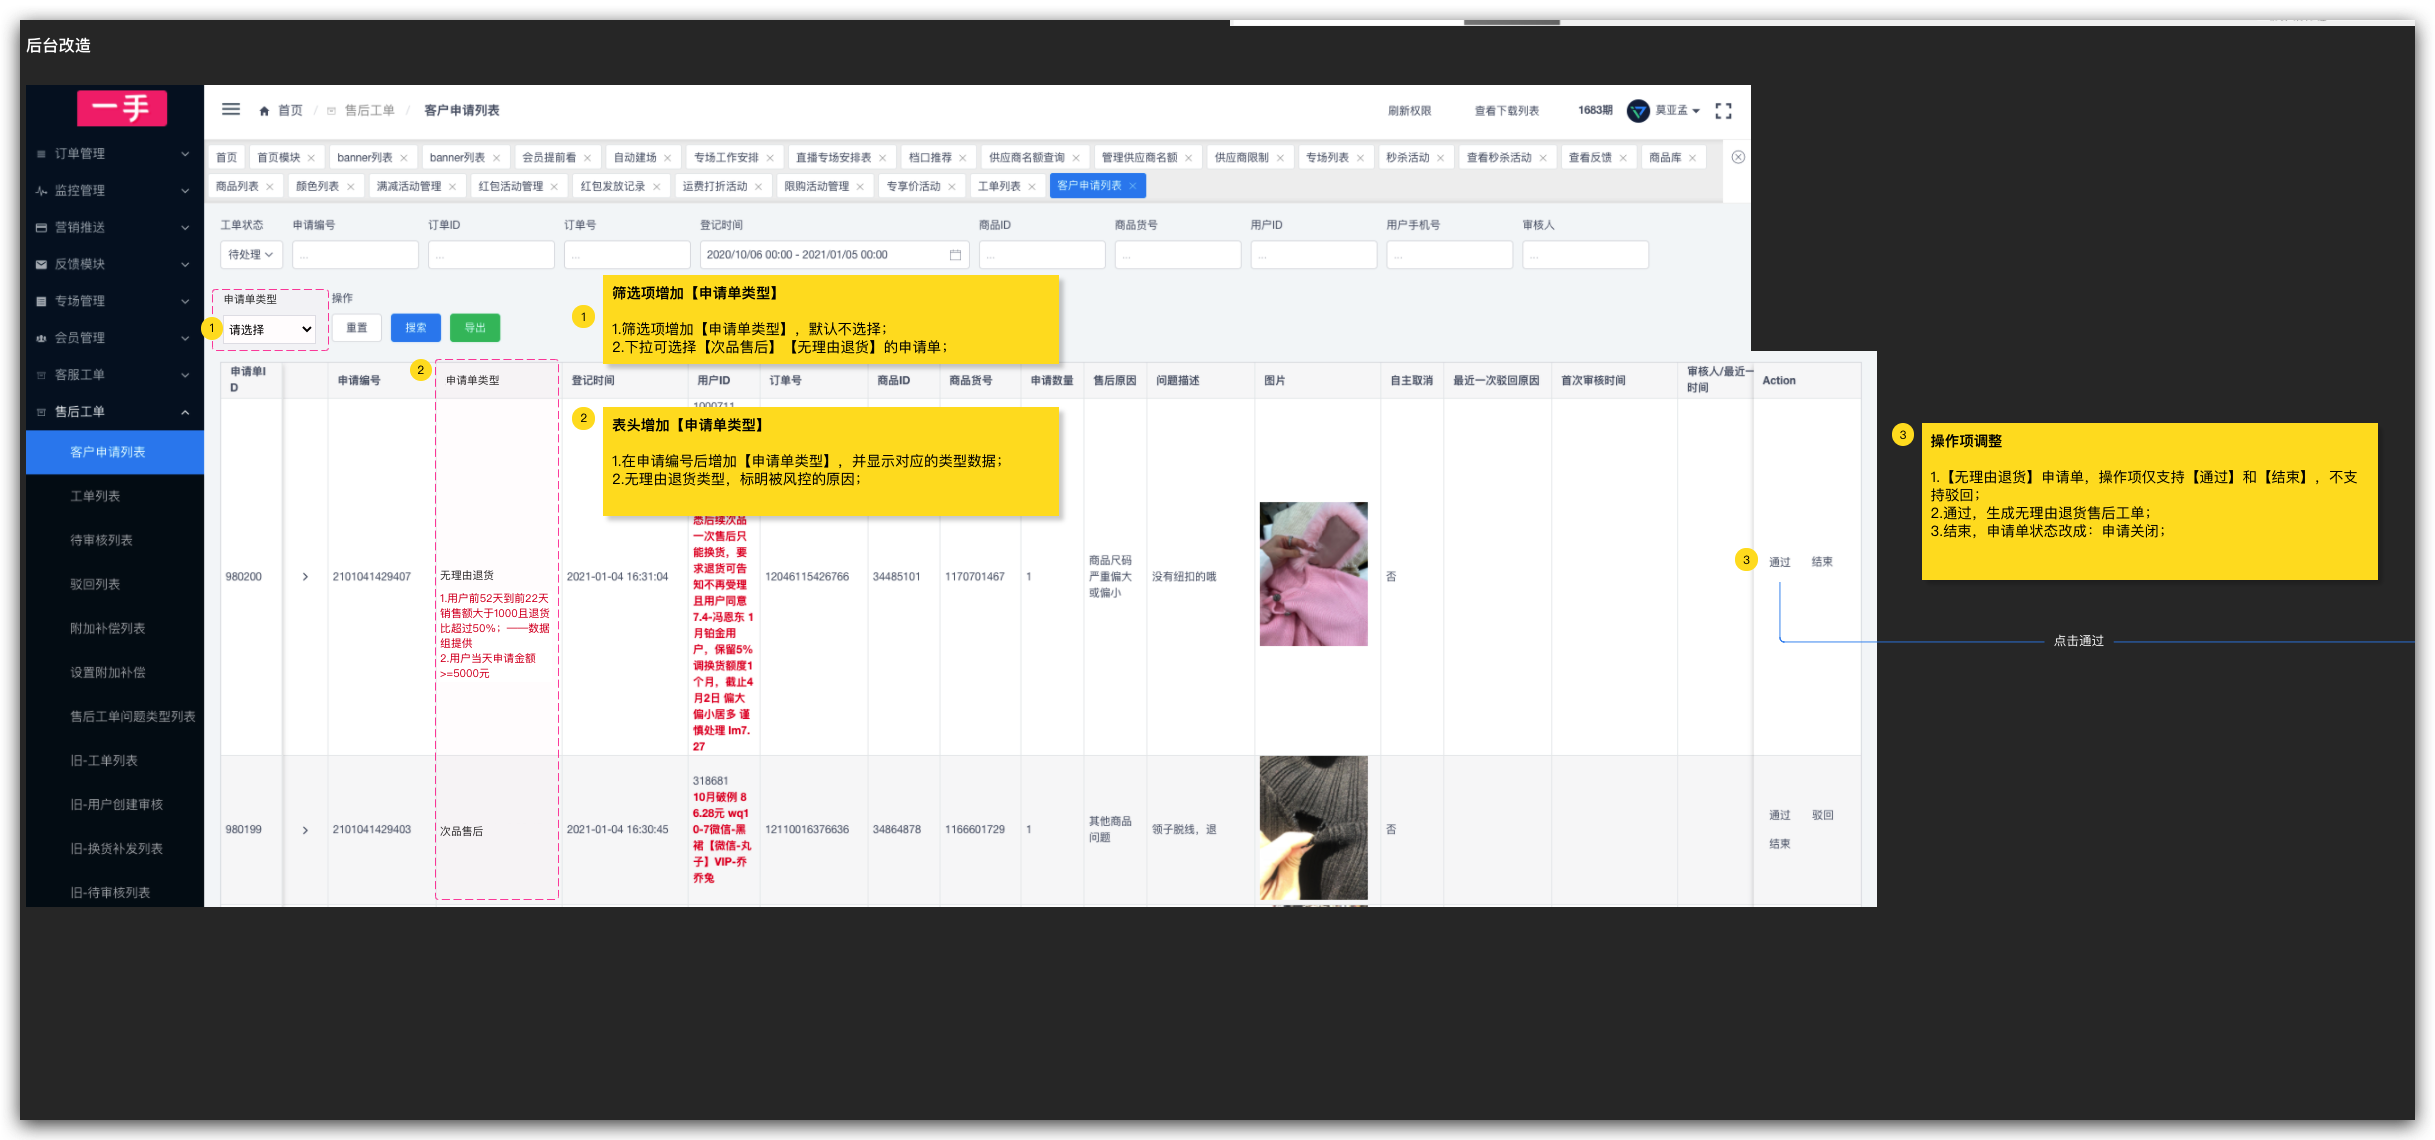Expand the 反馈模块 sidebar menu
The width and height of the screenshot is (2435, 1140).
(x=185, y=265)
